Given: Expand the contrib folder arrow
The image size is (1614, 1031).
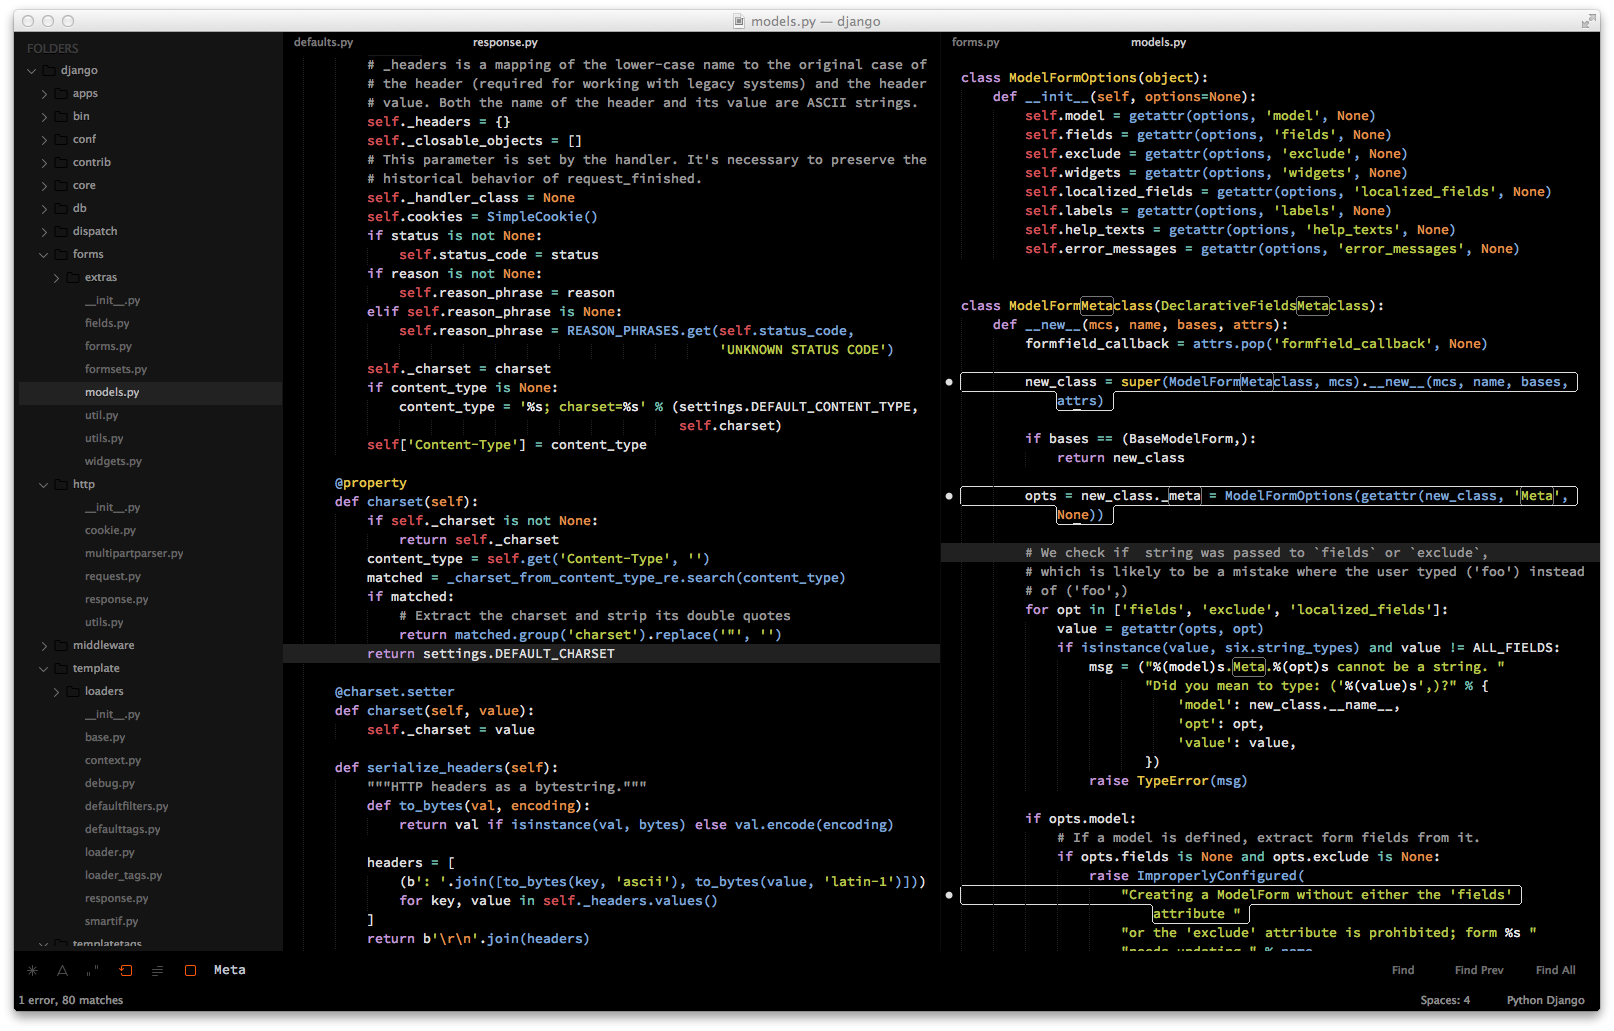Looking at the screenshot, I should coord(44,163).
